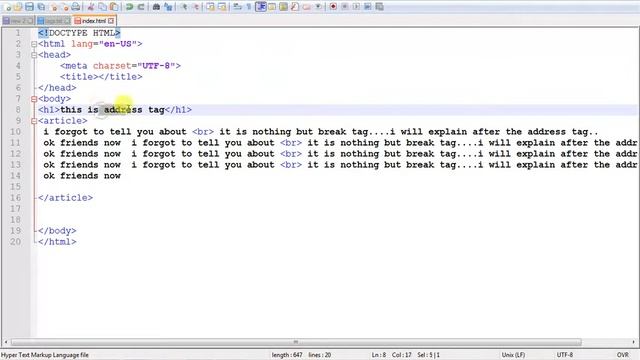Zoom out using the toolbar icon
This screenshot has width=640, height=360.
click(x=196, y=7)
